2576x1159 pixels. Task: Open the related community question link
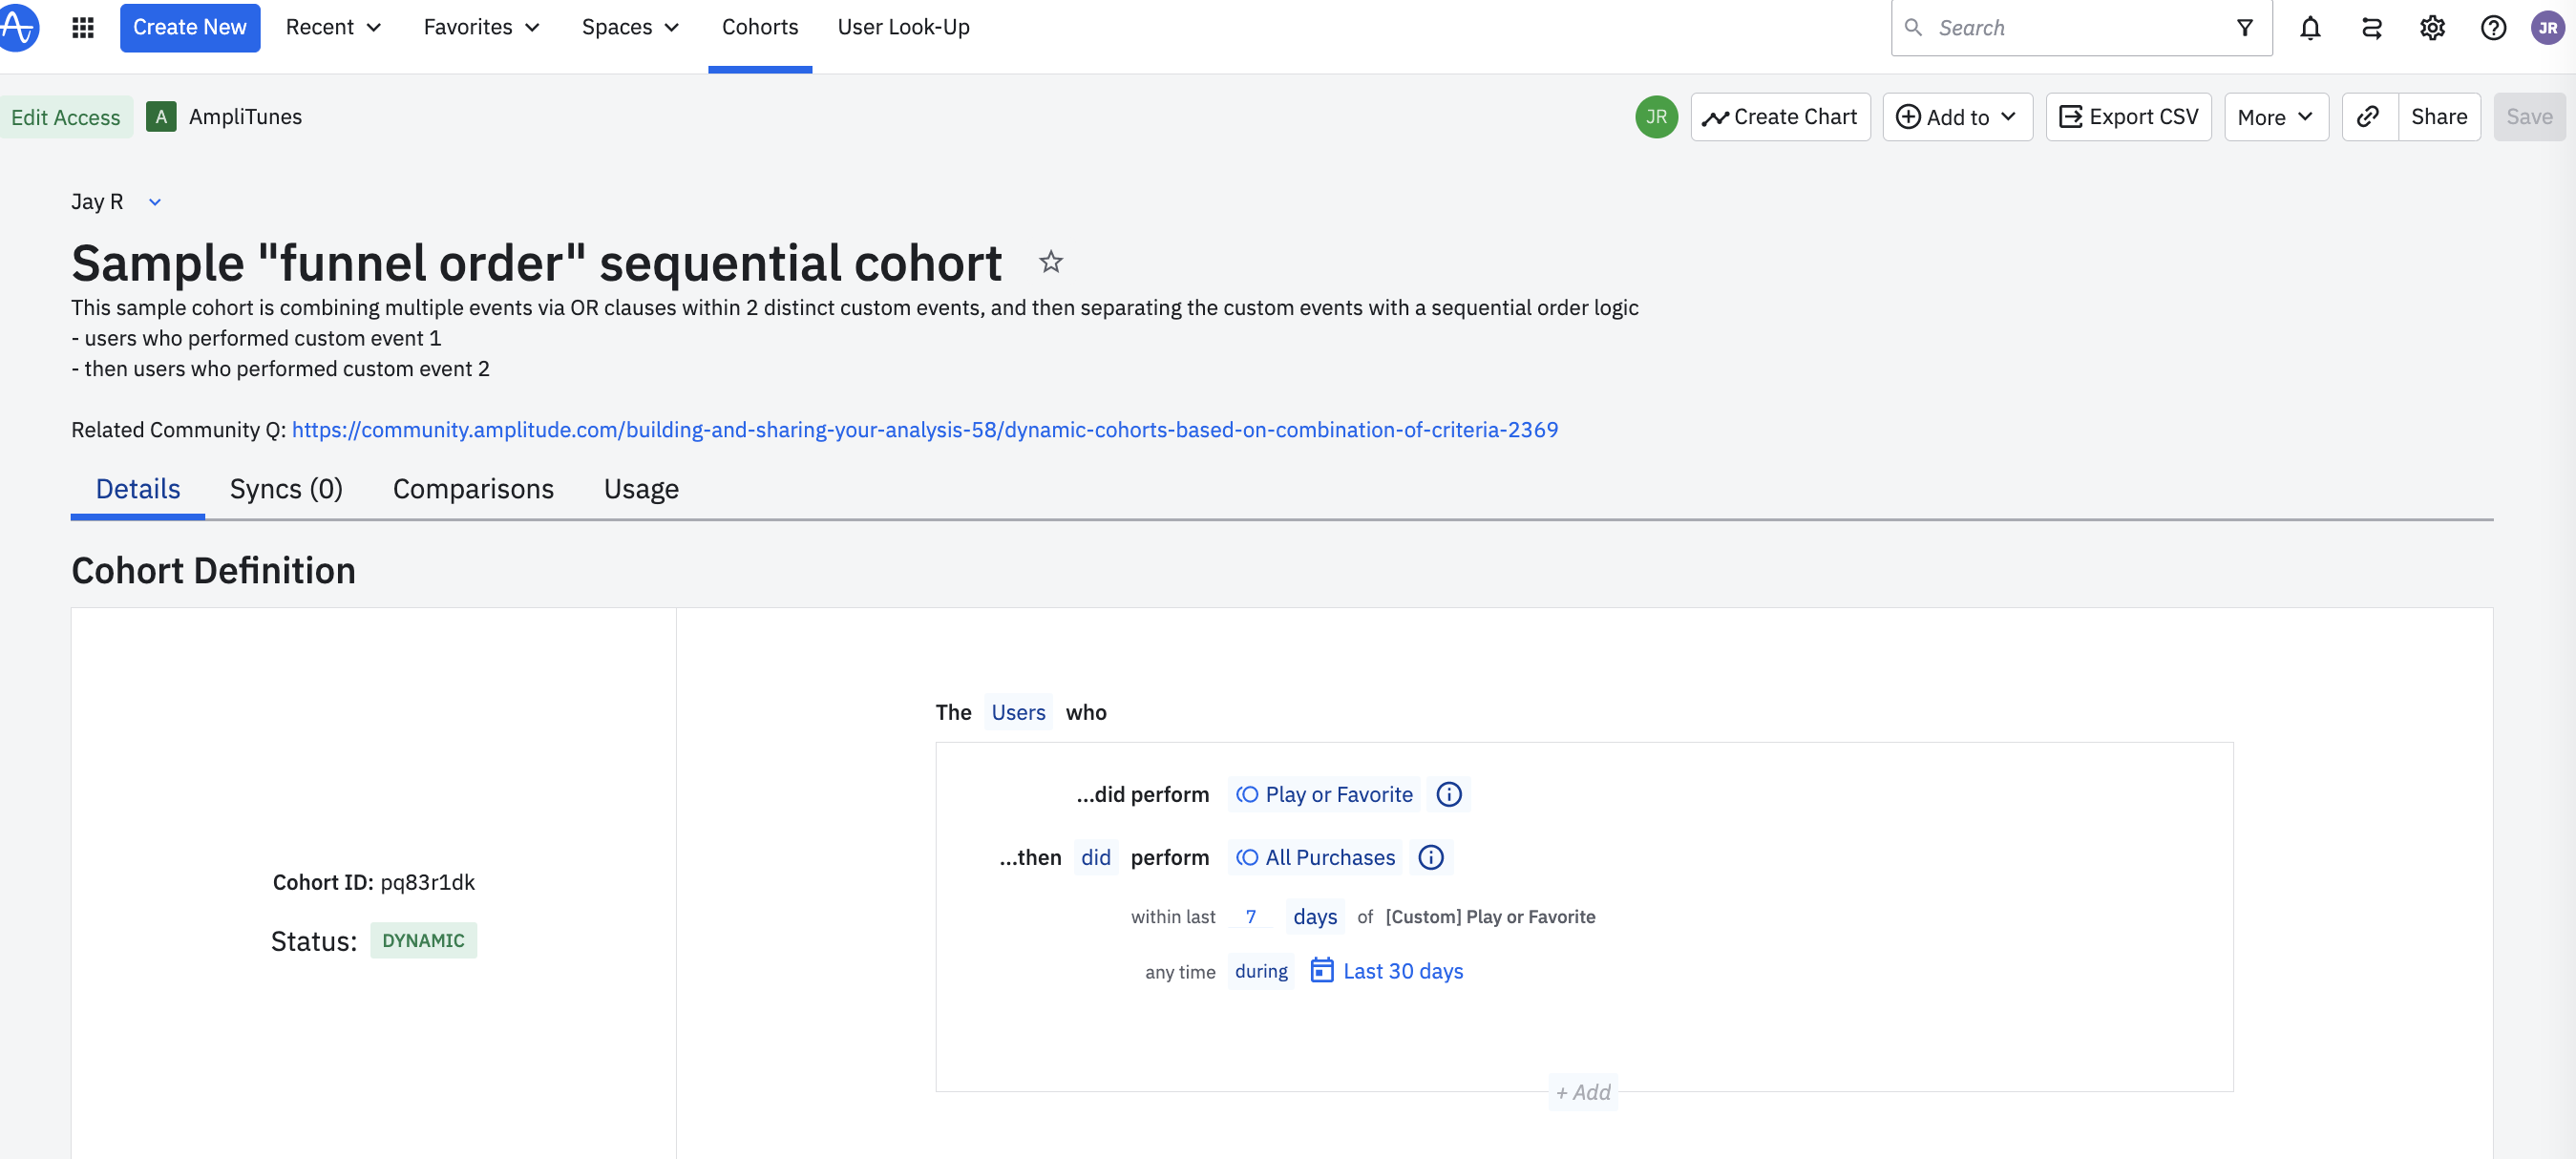pyautogui.click(x=924, y=429)
